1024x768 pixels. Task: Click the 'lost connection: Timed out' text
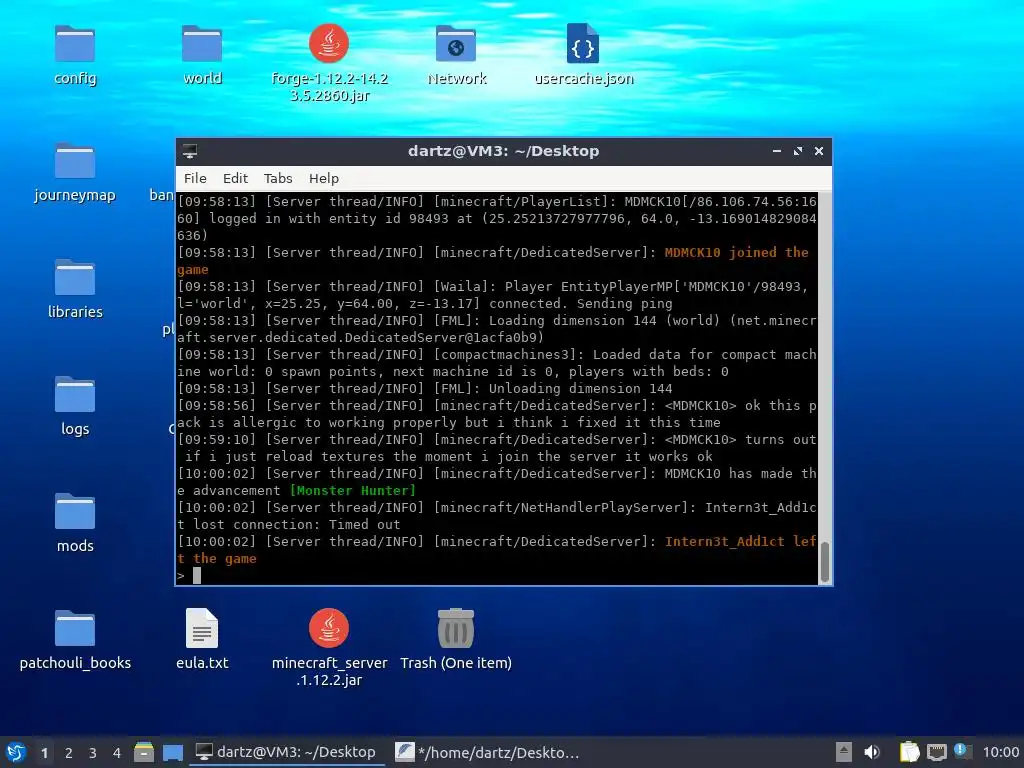pyautogui.click(x=296, y=524)
